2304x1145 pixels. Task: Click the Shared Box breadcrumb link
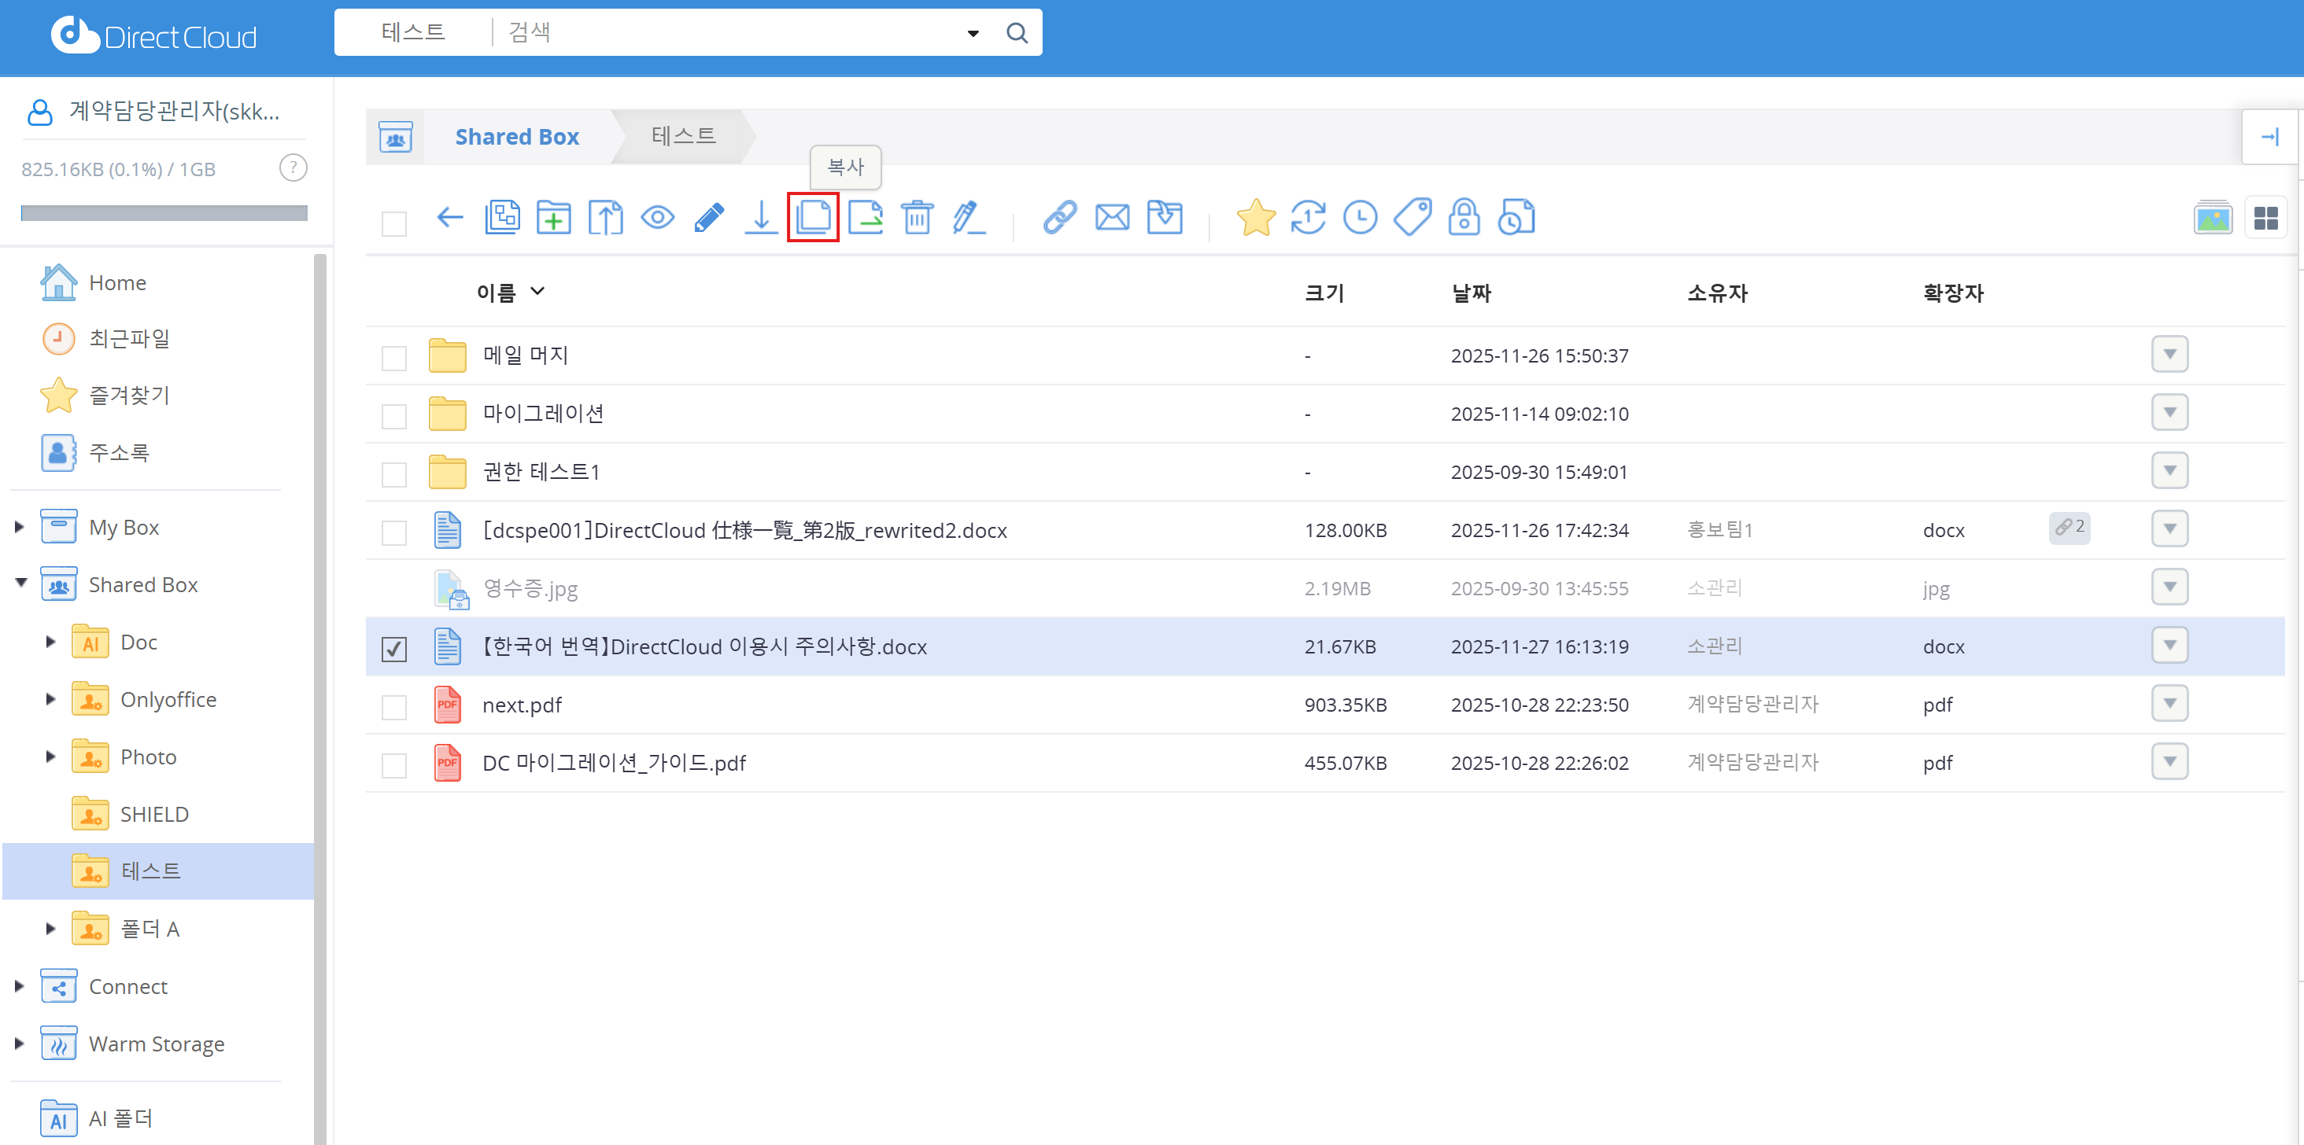[516, 137]
